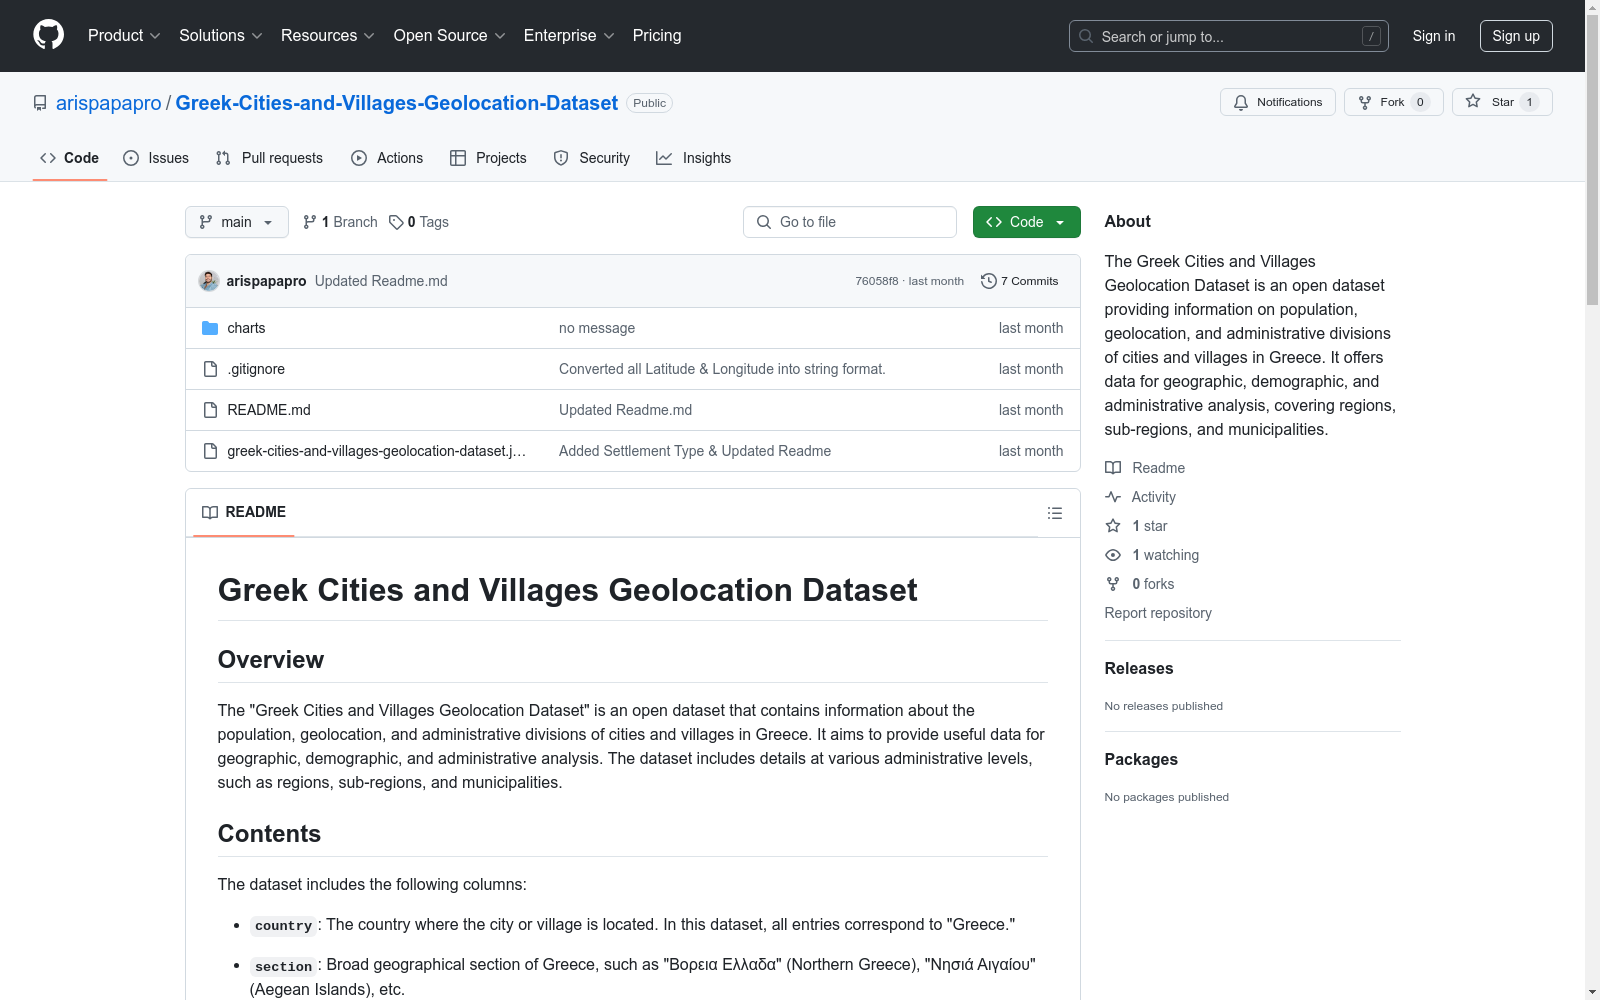Open the Pull requests tab
Viewport: 1600px width, 1000px height.
click(x=269, y=158)
